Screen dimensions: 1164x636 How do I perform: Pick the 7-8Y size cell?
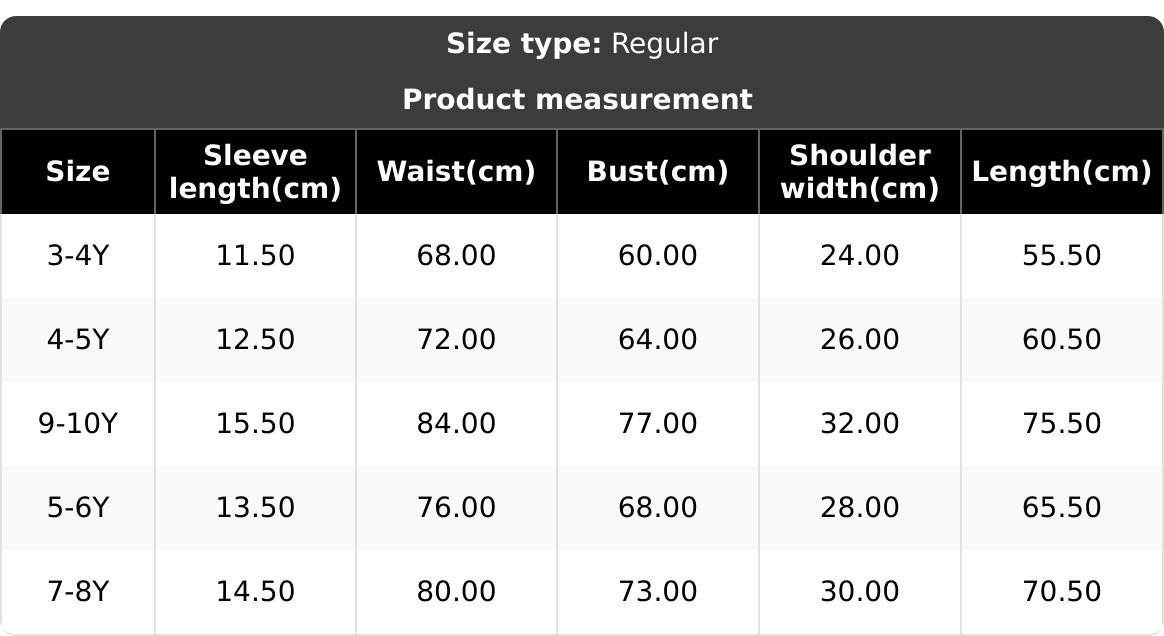coord(77,592)
